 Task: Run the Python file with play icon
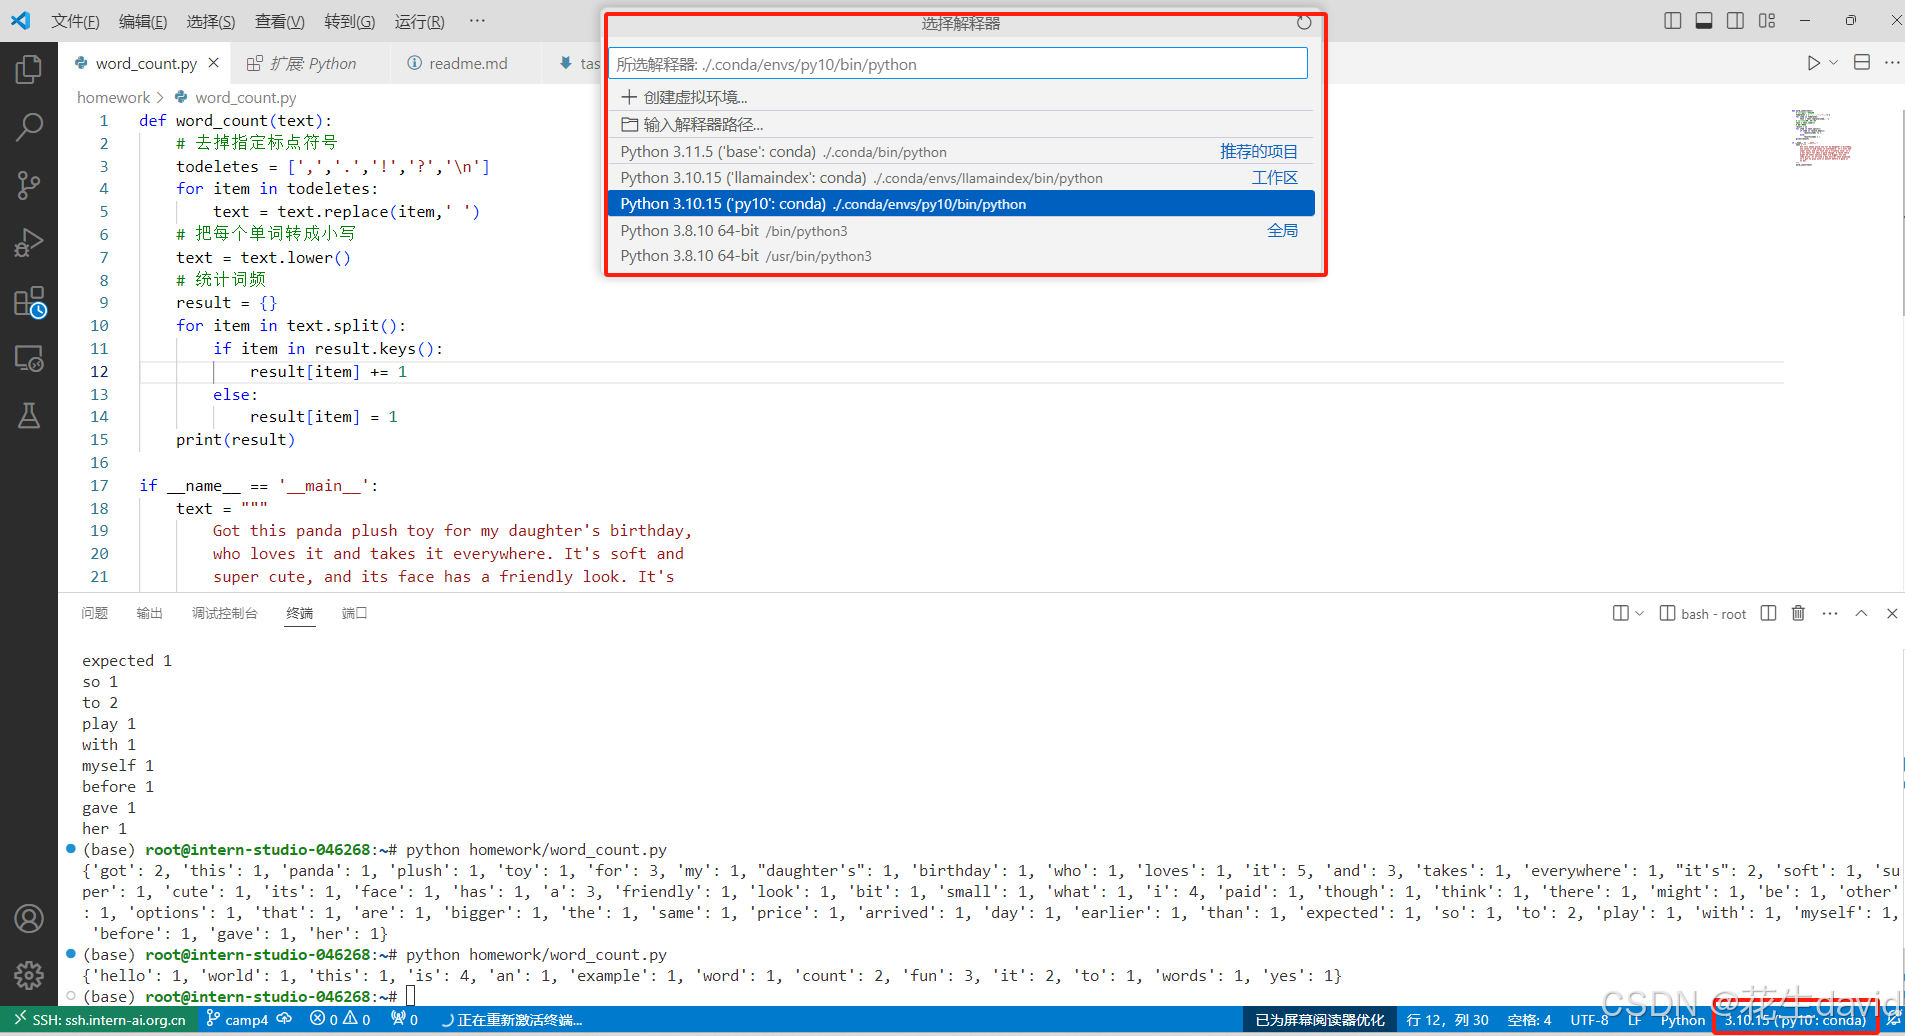click(x=1813, y=63)
